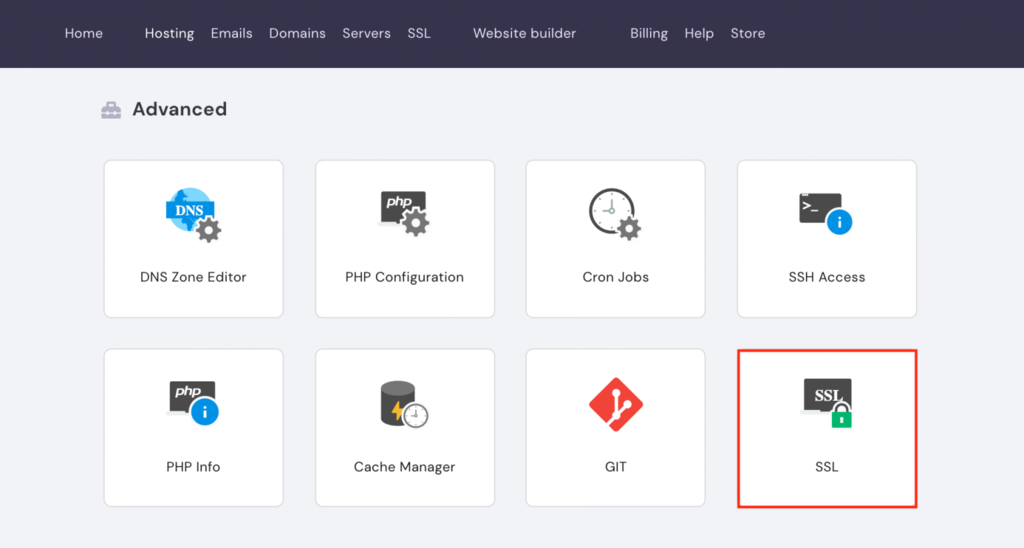
Task: Go to the Billing page
Action: (648, 33)
